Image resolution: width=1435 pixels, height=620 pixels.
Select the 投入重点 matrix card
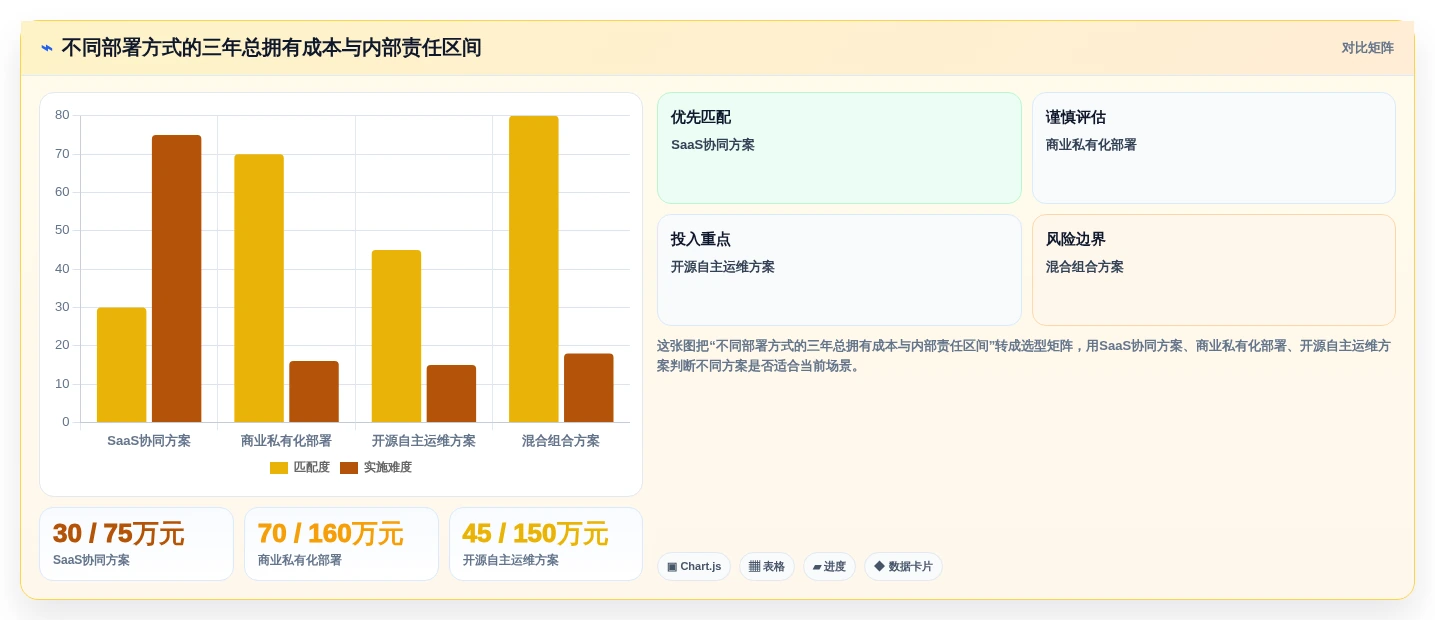click(839, 270)
